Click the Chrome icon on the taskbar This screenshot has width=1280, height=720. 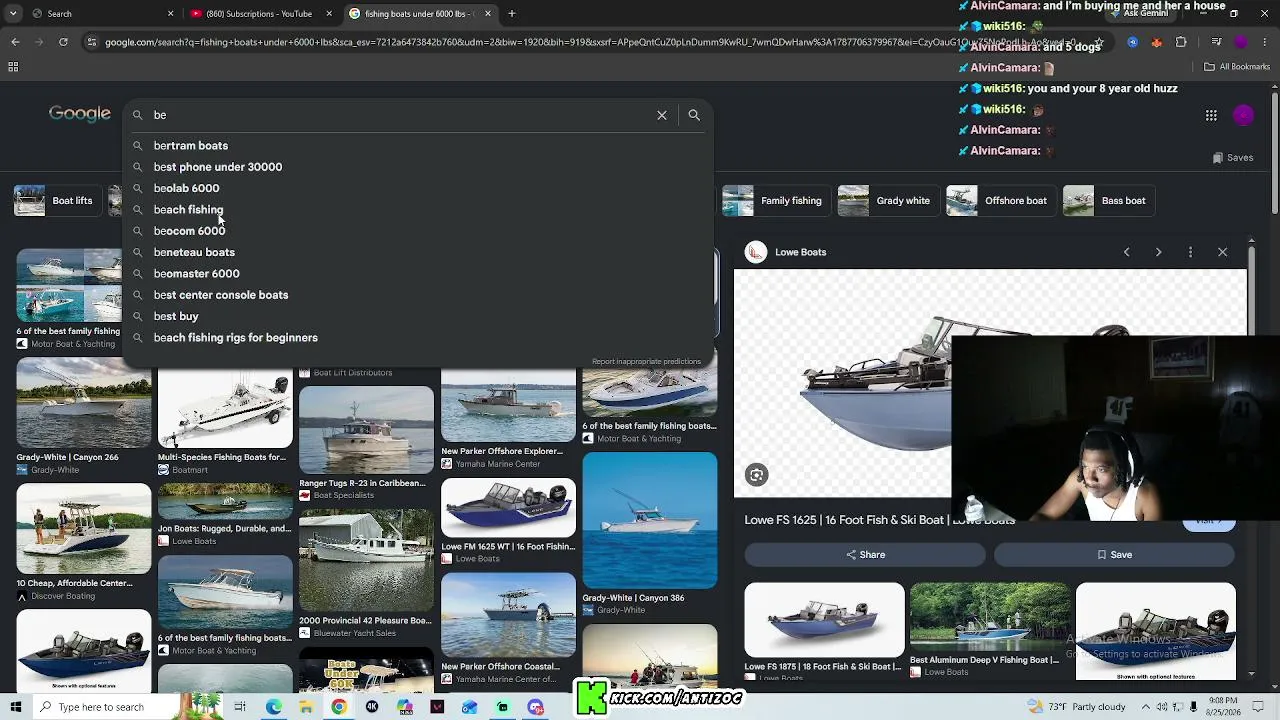[339, 707]
